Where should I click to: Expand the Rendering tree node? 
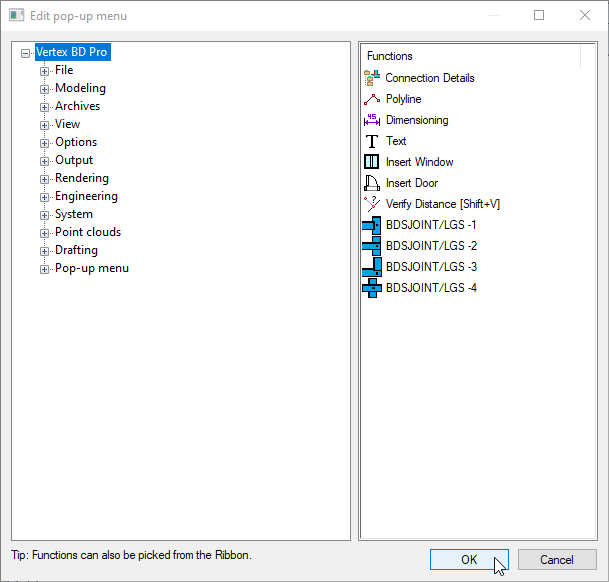click(x=44, y=179)
